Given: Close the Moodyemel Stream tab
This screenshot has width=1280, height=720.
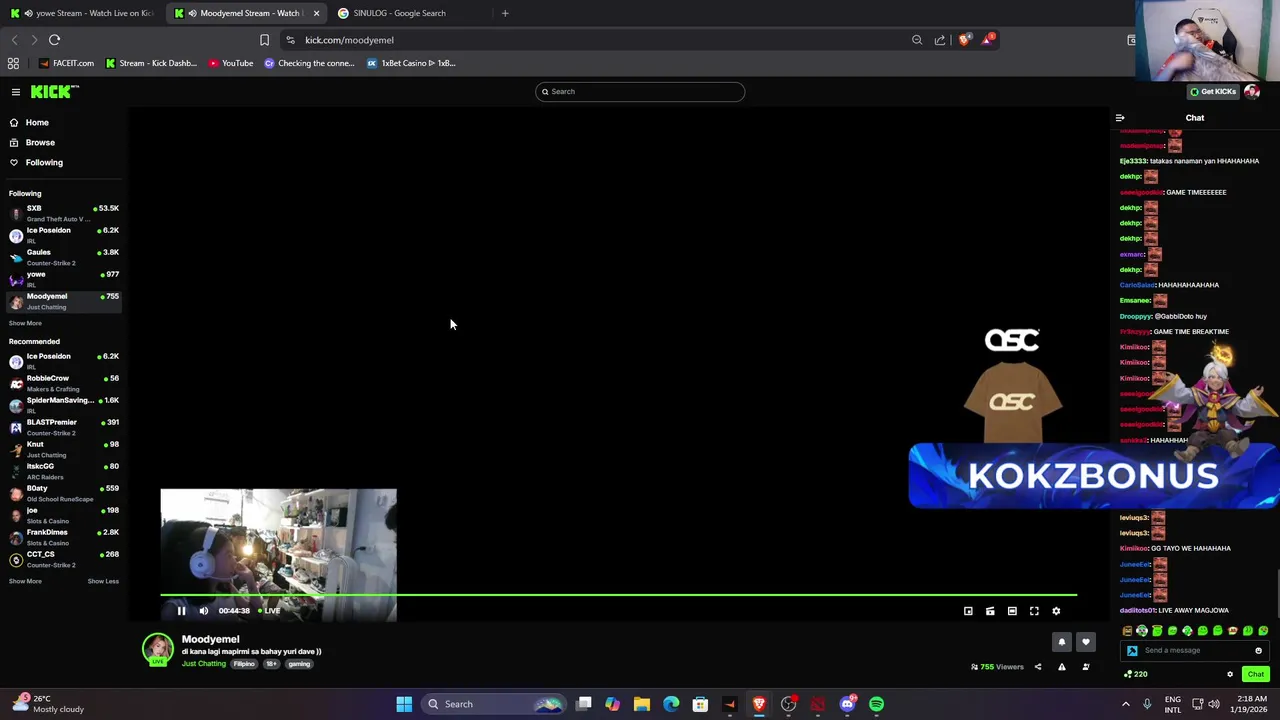Looking at the screenshot, I should pyautogui.click(x=316, y=13).
